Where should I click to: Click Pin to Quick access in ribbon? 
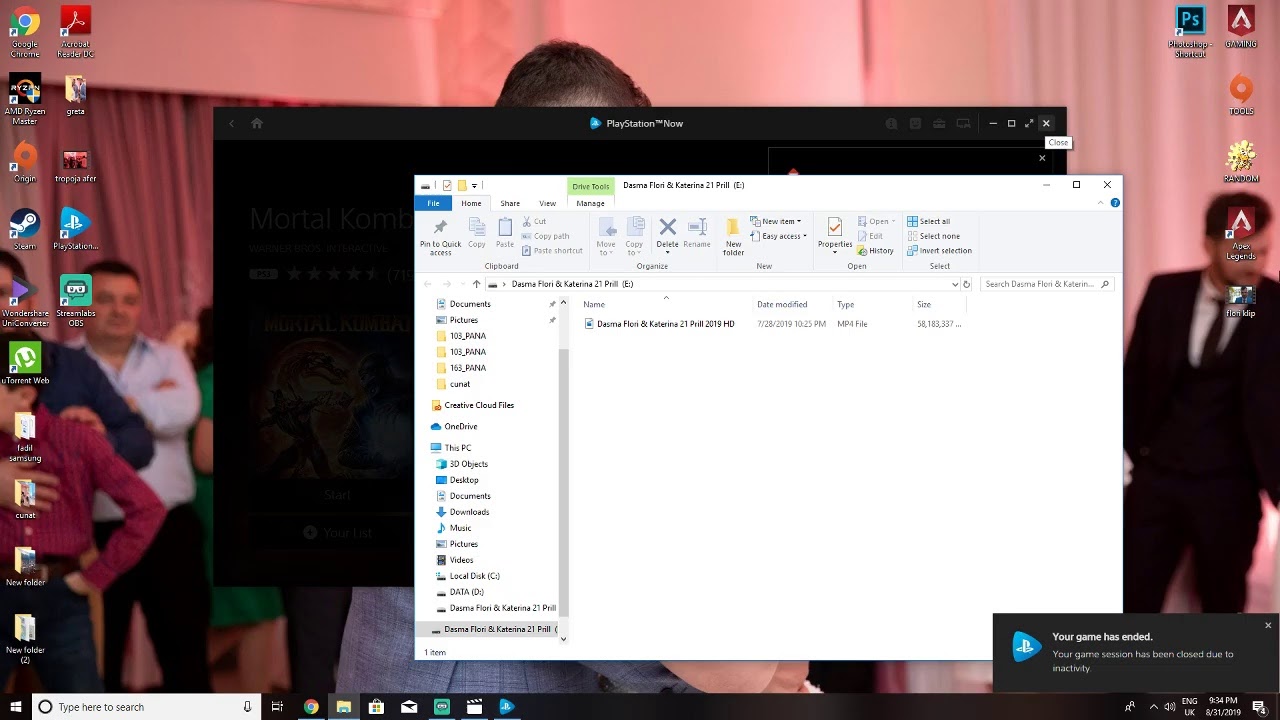pyautogui.click(x=440, y=237)
